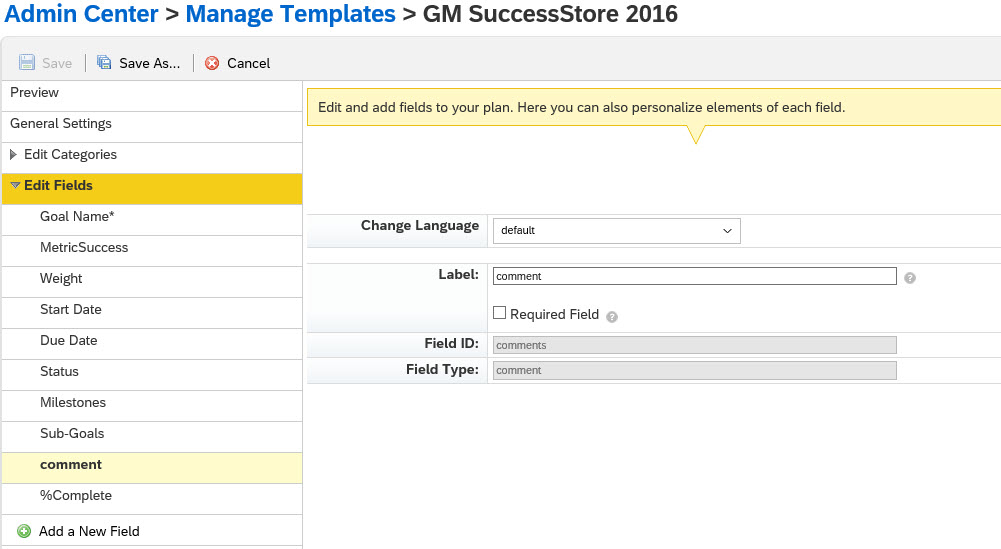Click the yellow help tip about editing fields

tap(654, 107)
